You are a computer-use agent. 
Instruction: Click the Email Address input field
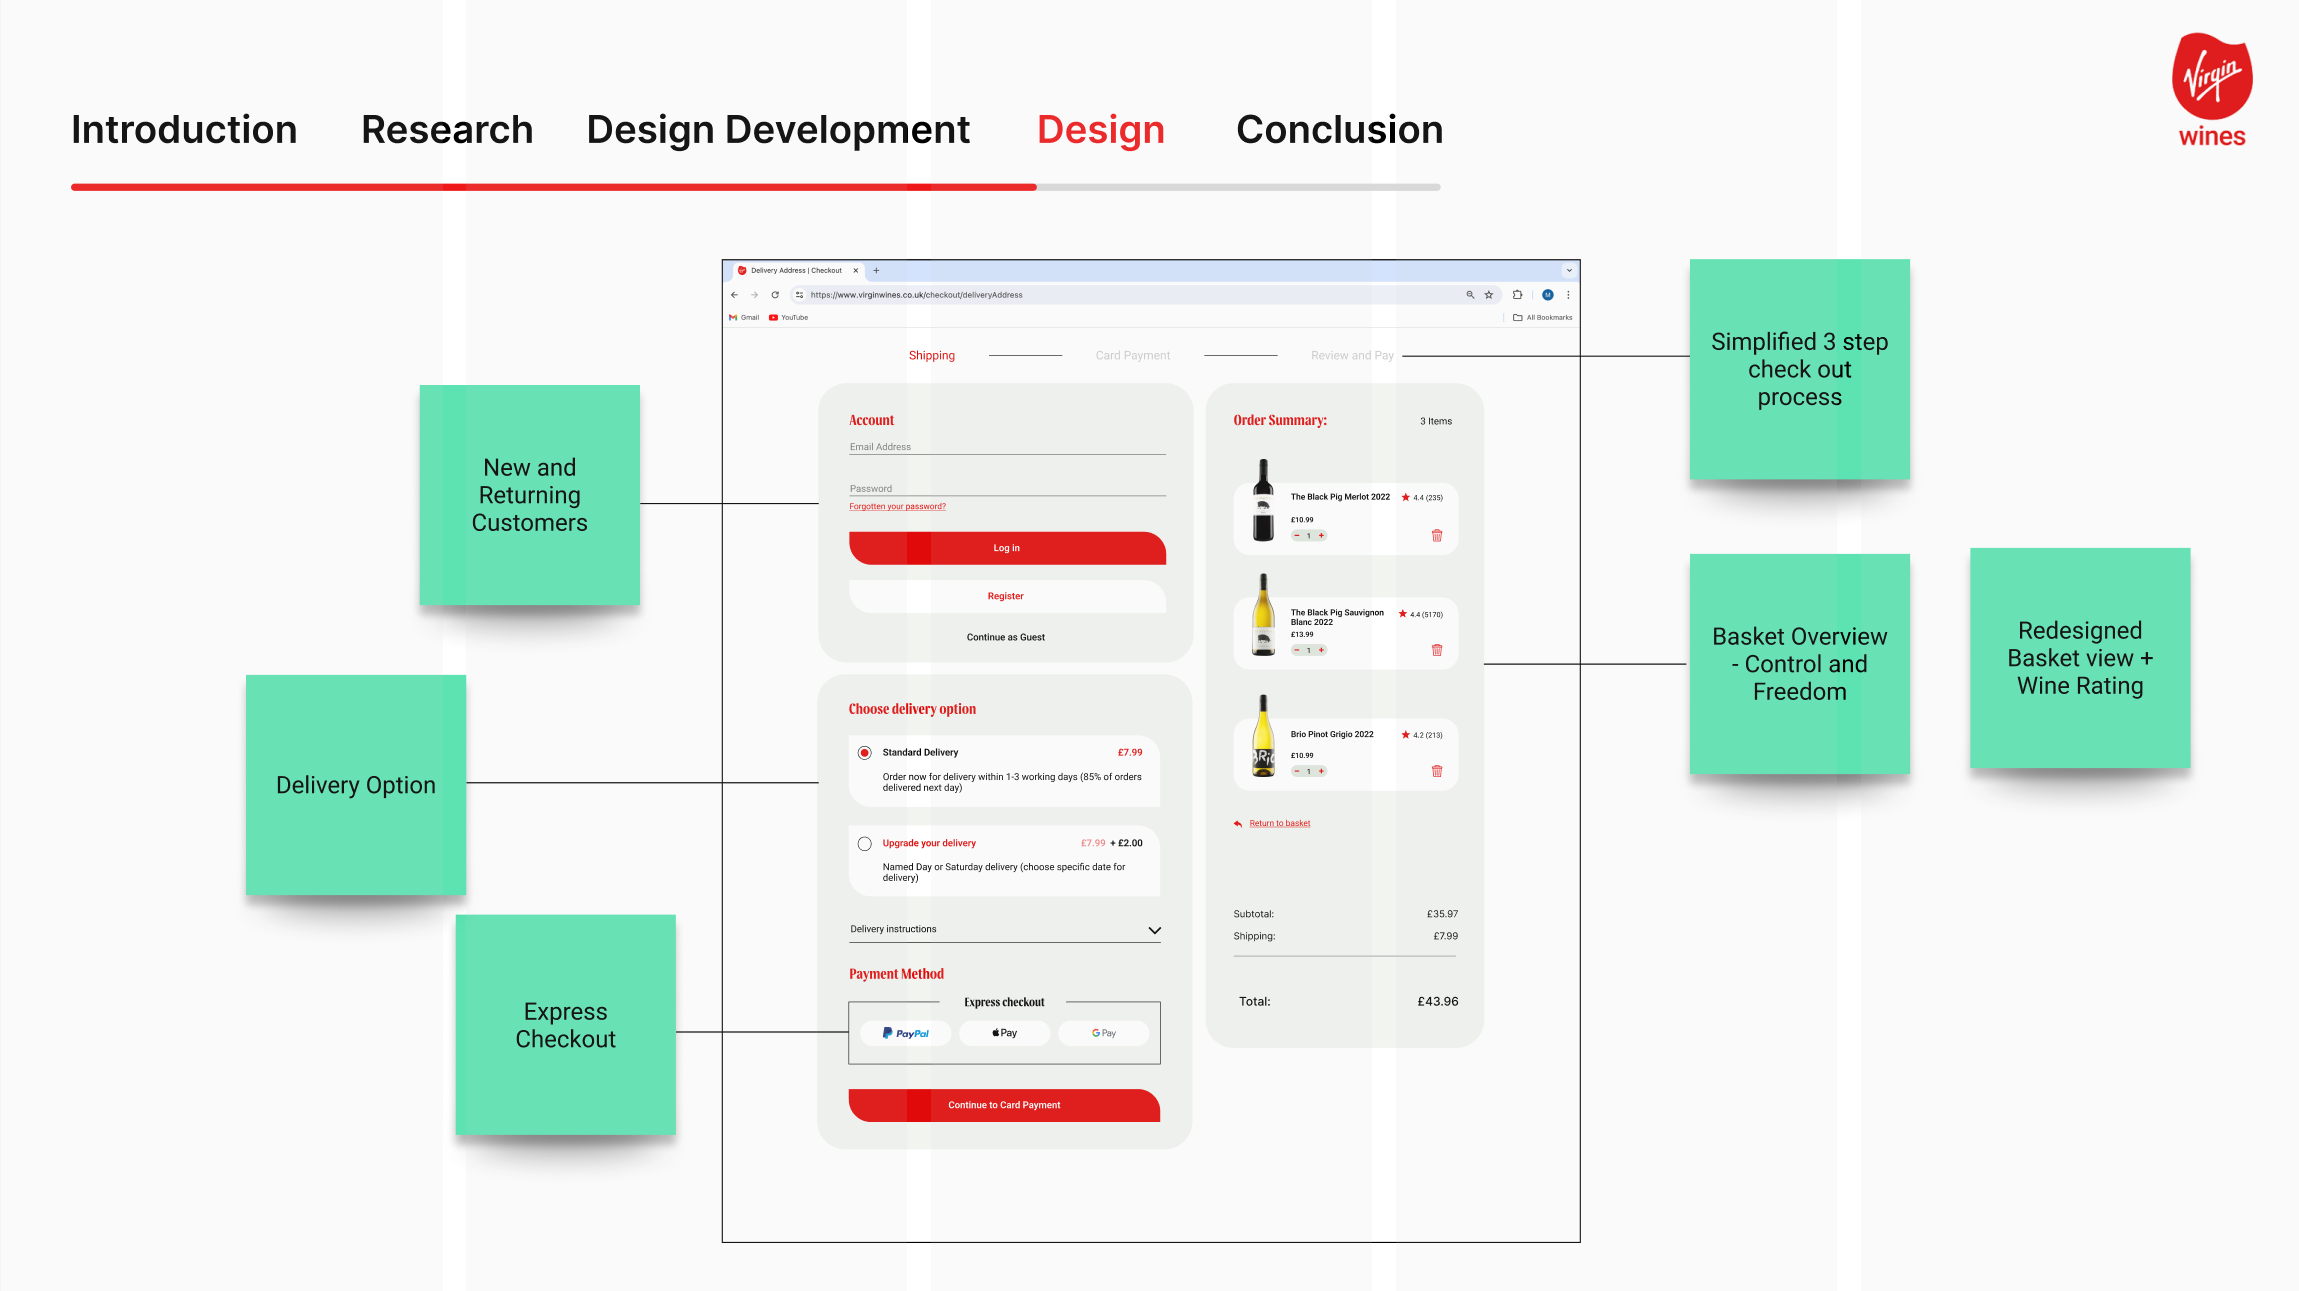[x=1006, y=447]
